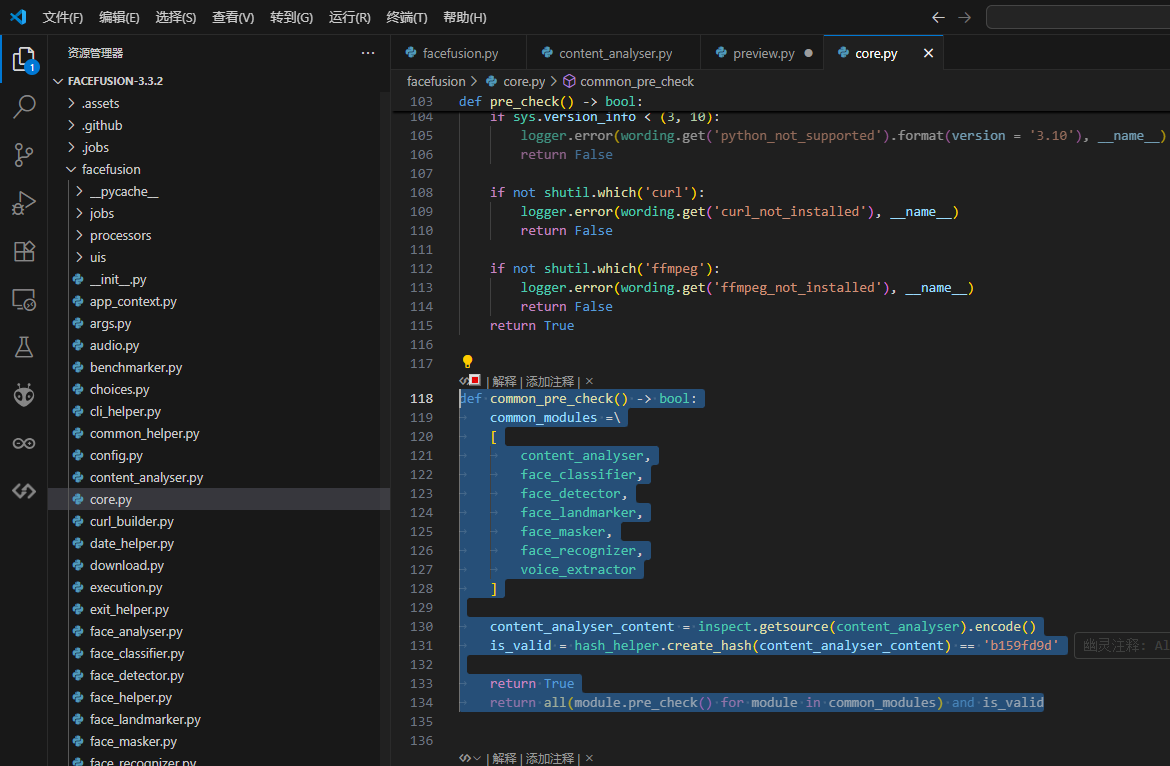Switch to the content_analyser.py tab

614,54
